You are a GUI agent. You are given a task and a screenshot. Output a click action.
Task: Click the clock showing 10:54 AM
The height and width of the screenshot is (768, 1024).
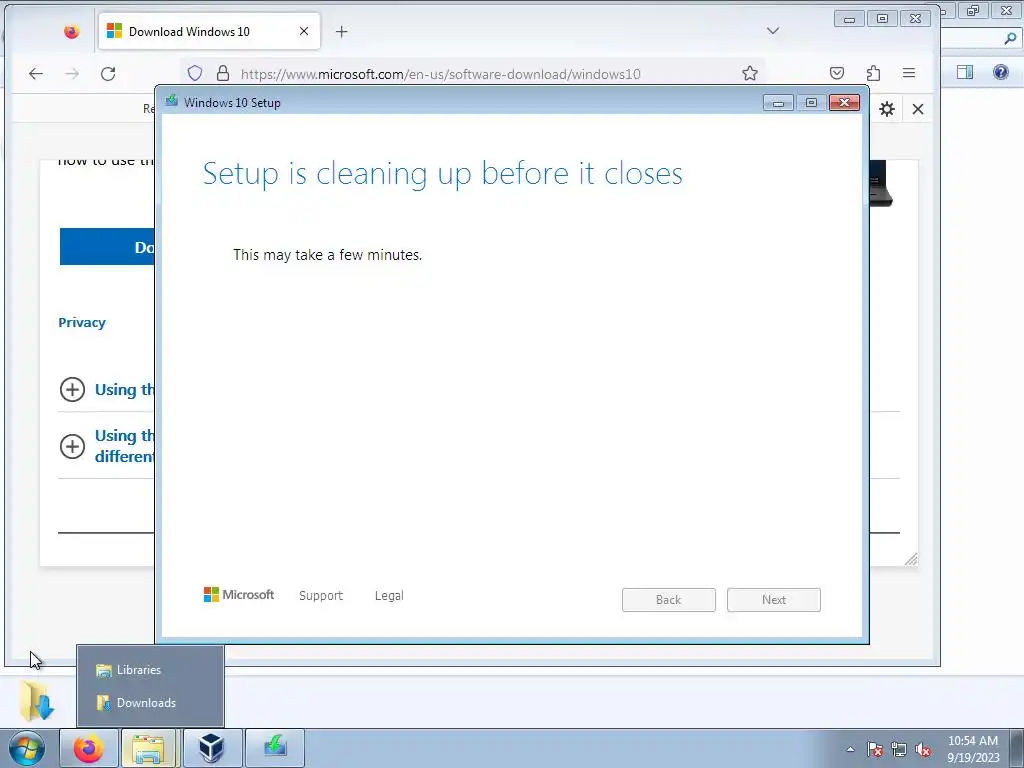click(x=973, y=749)
